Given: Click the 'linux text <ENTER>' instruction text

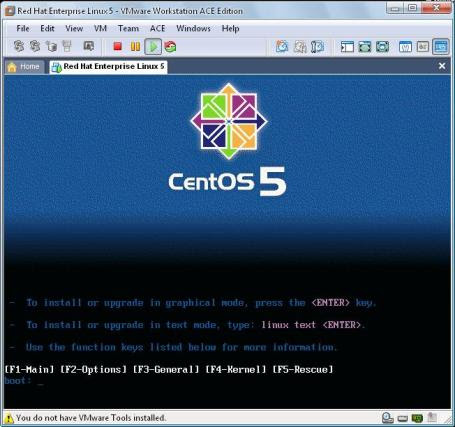Looking at the screenshot, I should pyautogui.click(x=311, y=325).
